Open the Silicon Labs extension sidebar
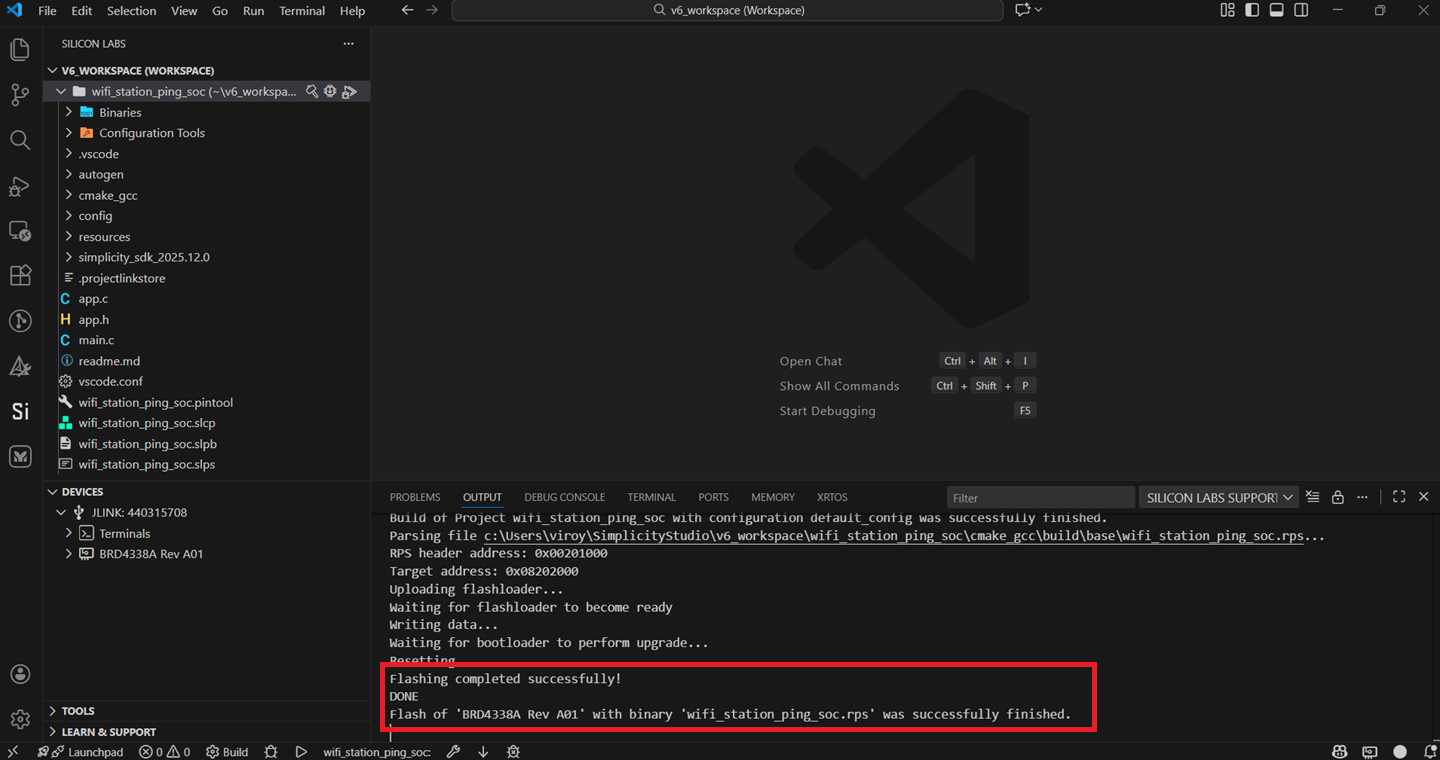This screenshot has height=760, width=1440. [x=20, y=411]
